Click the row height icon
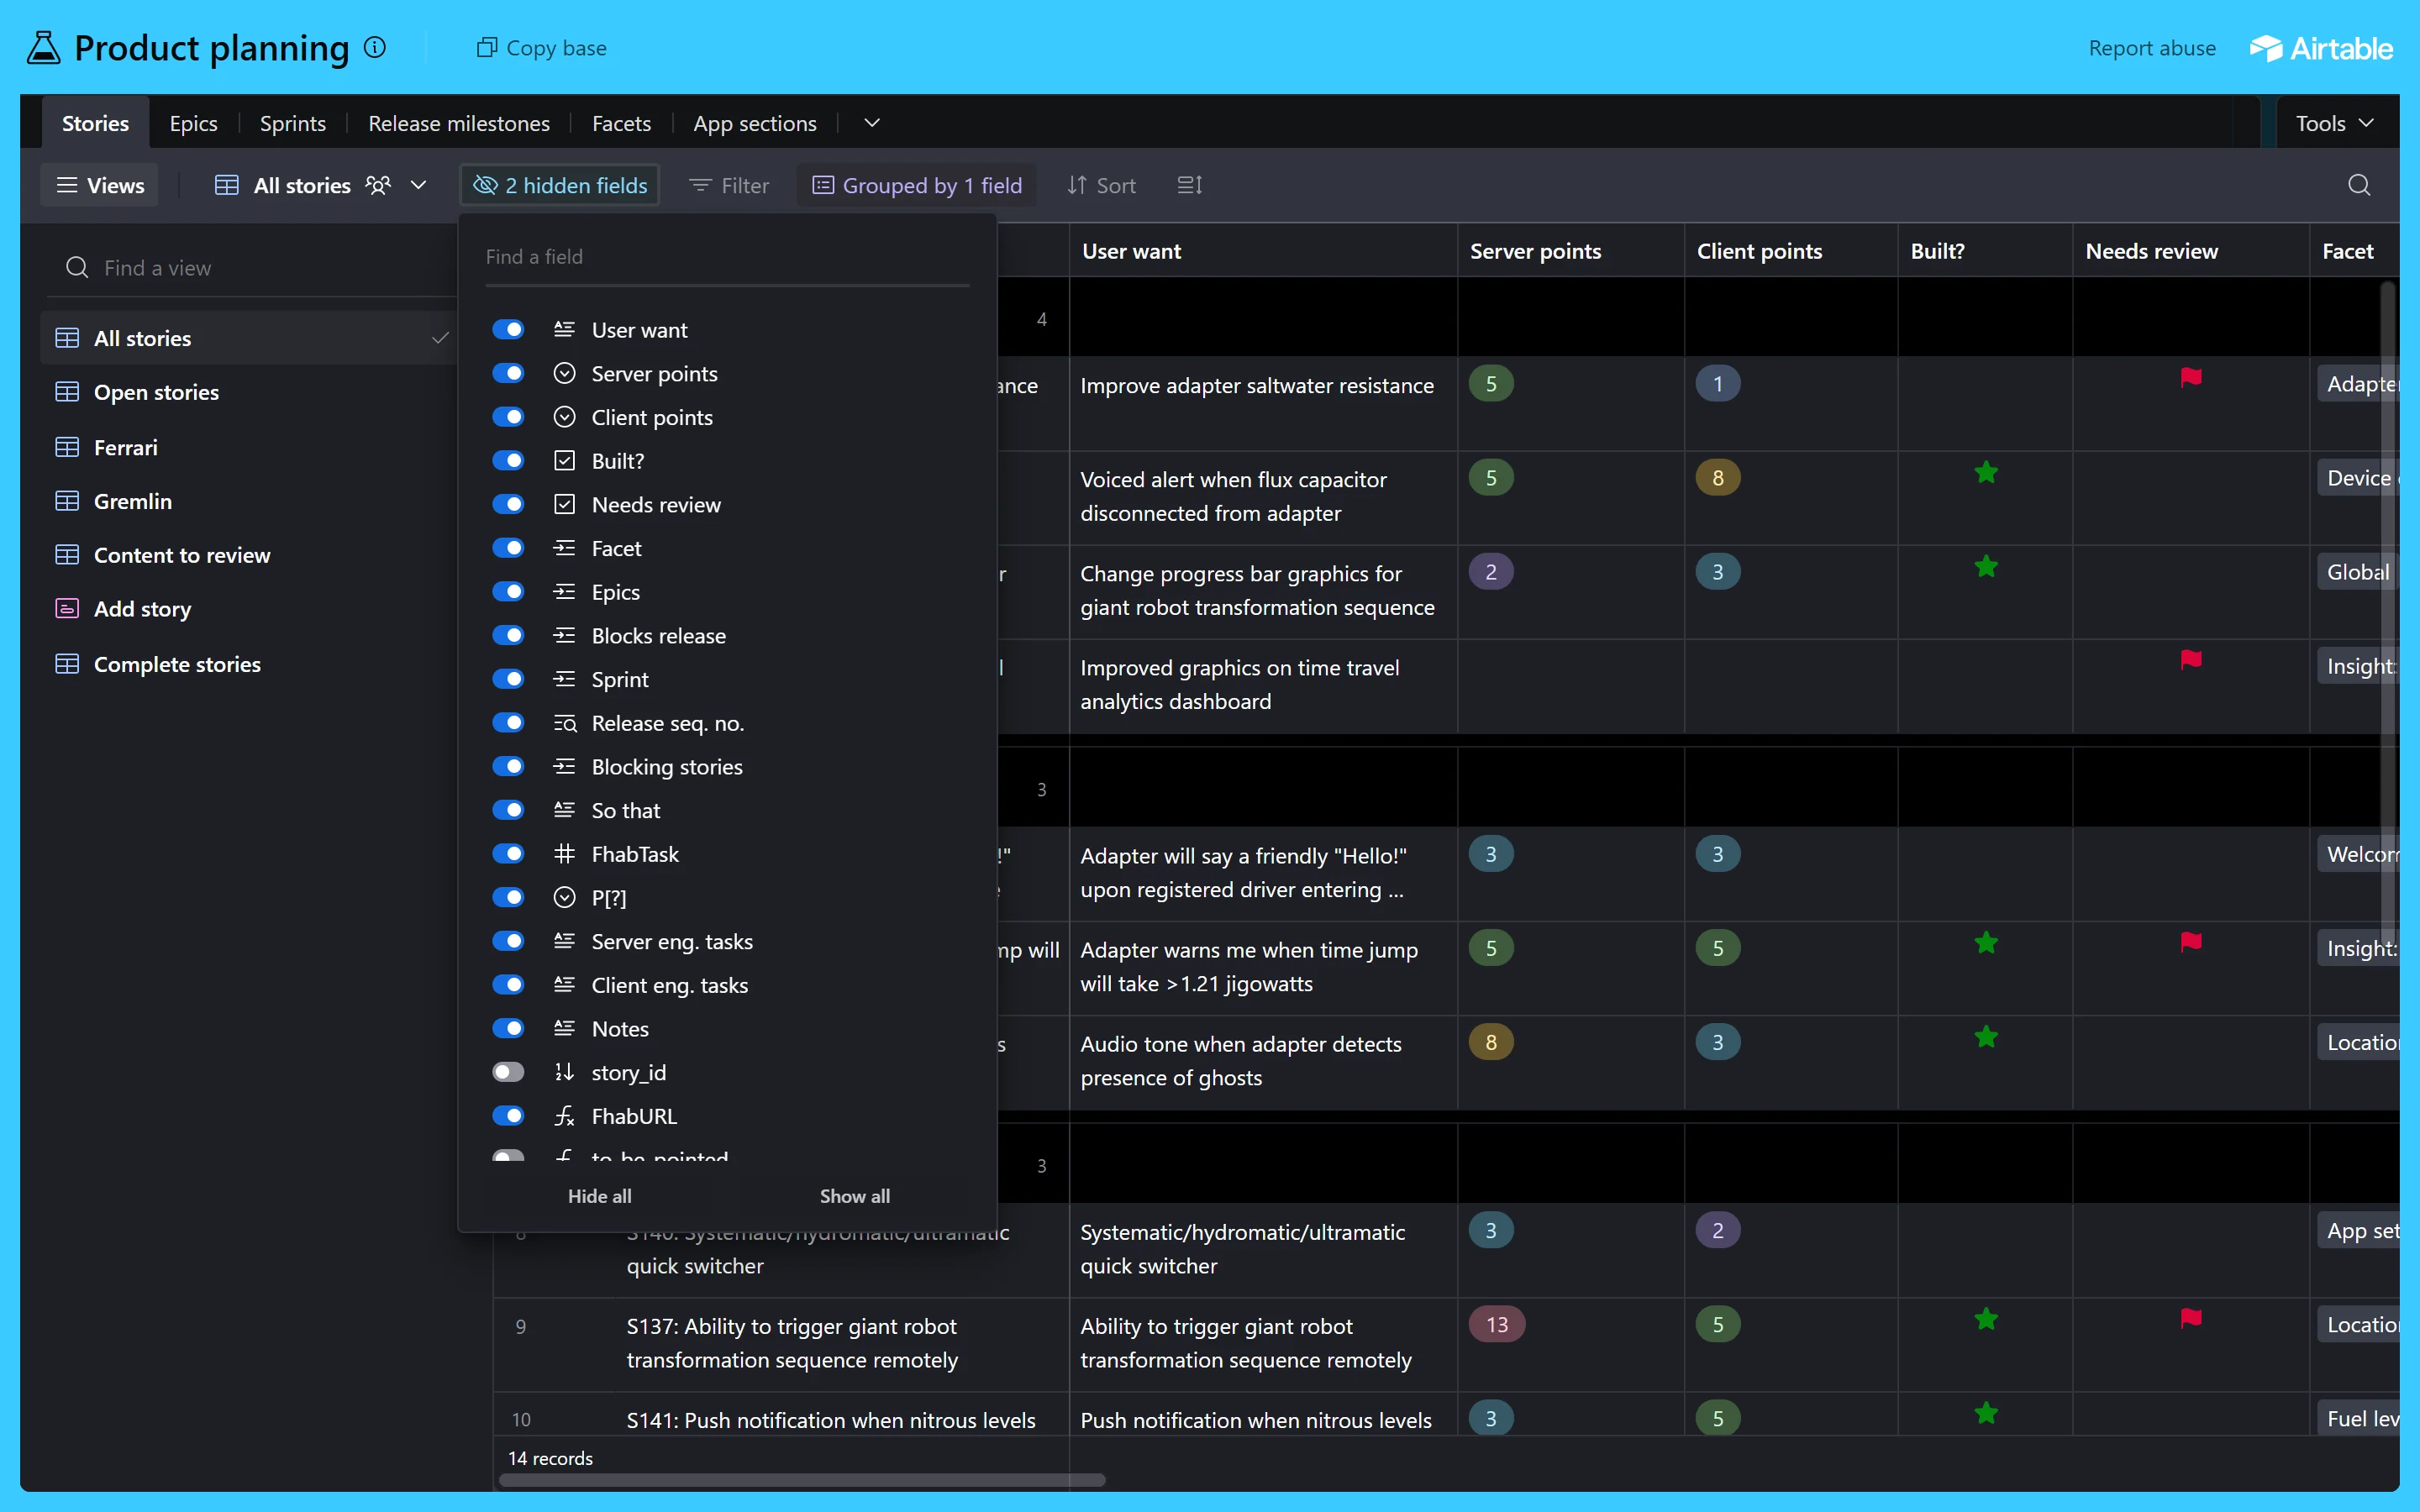Image resolution: width=2420 pixels, height=1512 pixels. (1190, 185)
